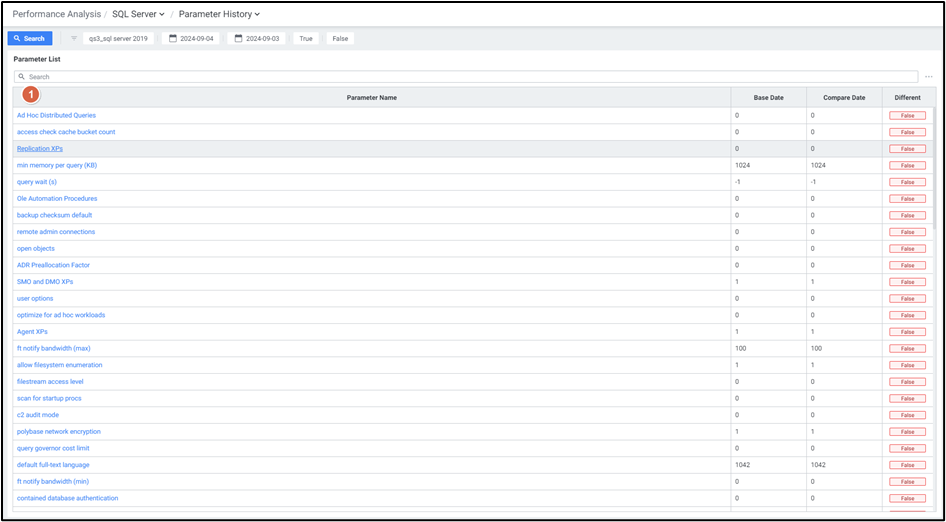The width and height of the screenshot is (946, 522).
Task: Toggle the False filter option
Action: [x=340, y=39]
